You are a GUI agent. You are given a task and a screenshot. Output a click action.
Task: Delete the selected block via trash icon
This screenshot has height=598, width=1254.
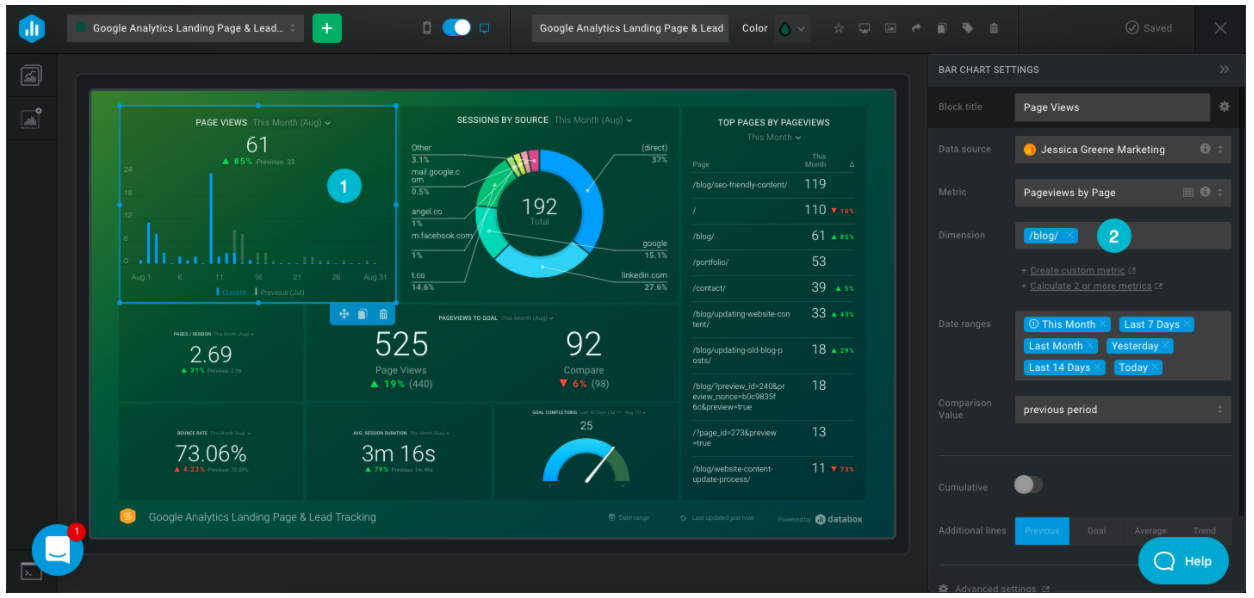pyautogui.click(x=384, y=314)
